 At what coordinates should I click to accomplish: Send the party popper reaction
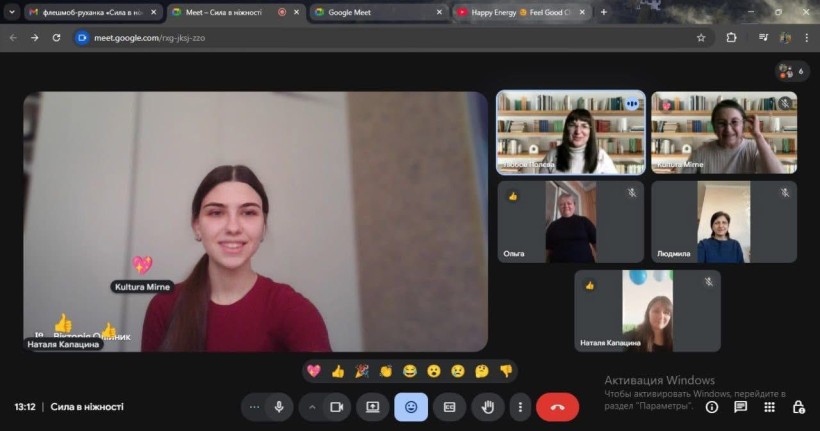coord(362,371)
